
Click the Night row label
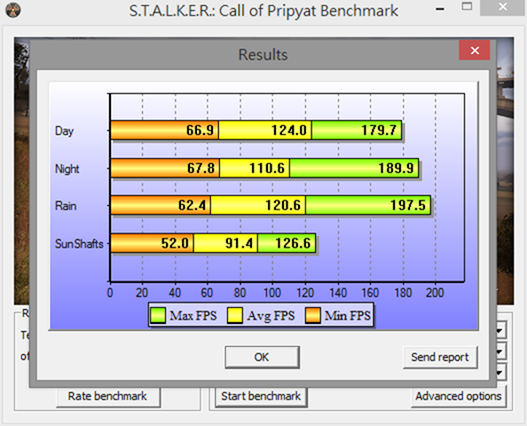(x=67, y=169)
